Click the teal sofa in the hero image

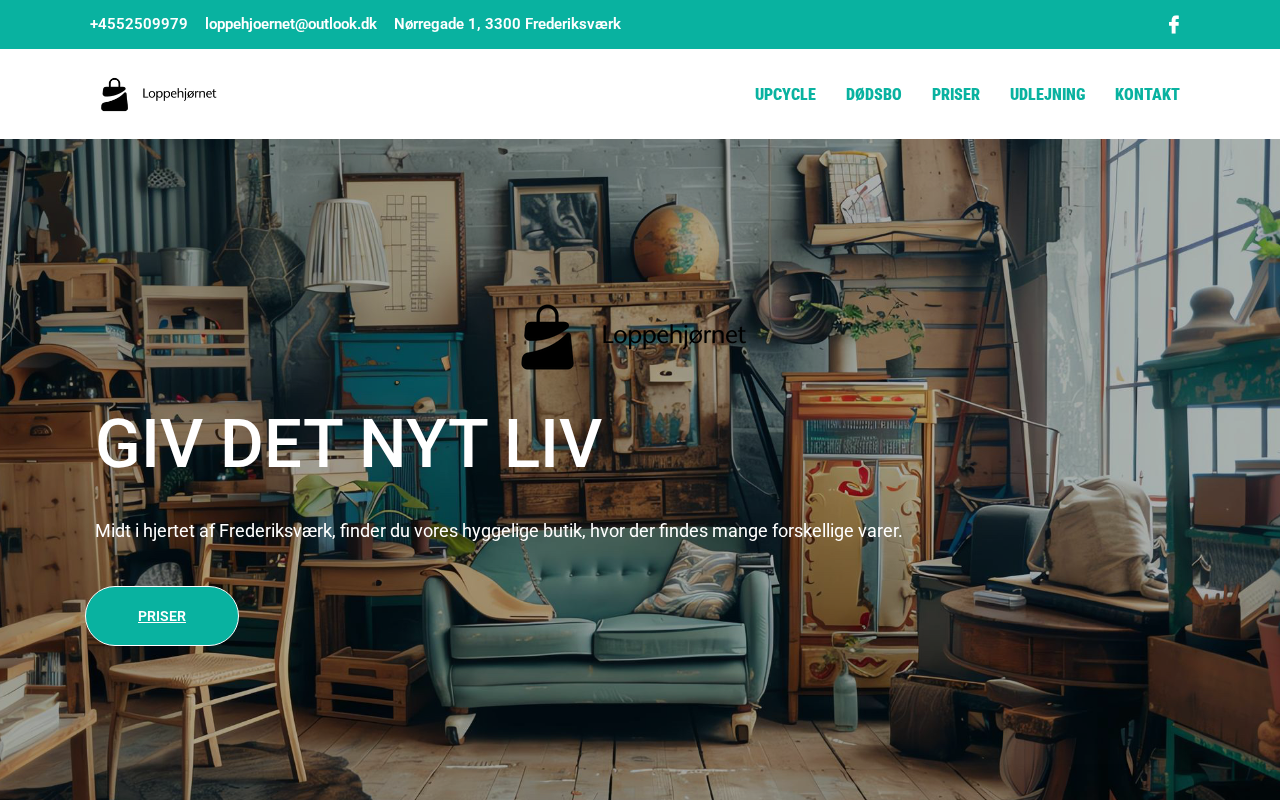tap(598, 630)
